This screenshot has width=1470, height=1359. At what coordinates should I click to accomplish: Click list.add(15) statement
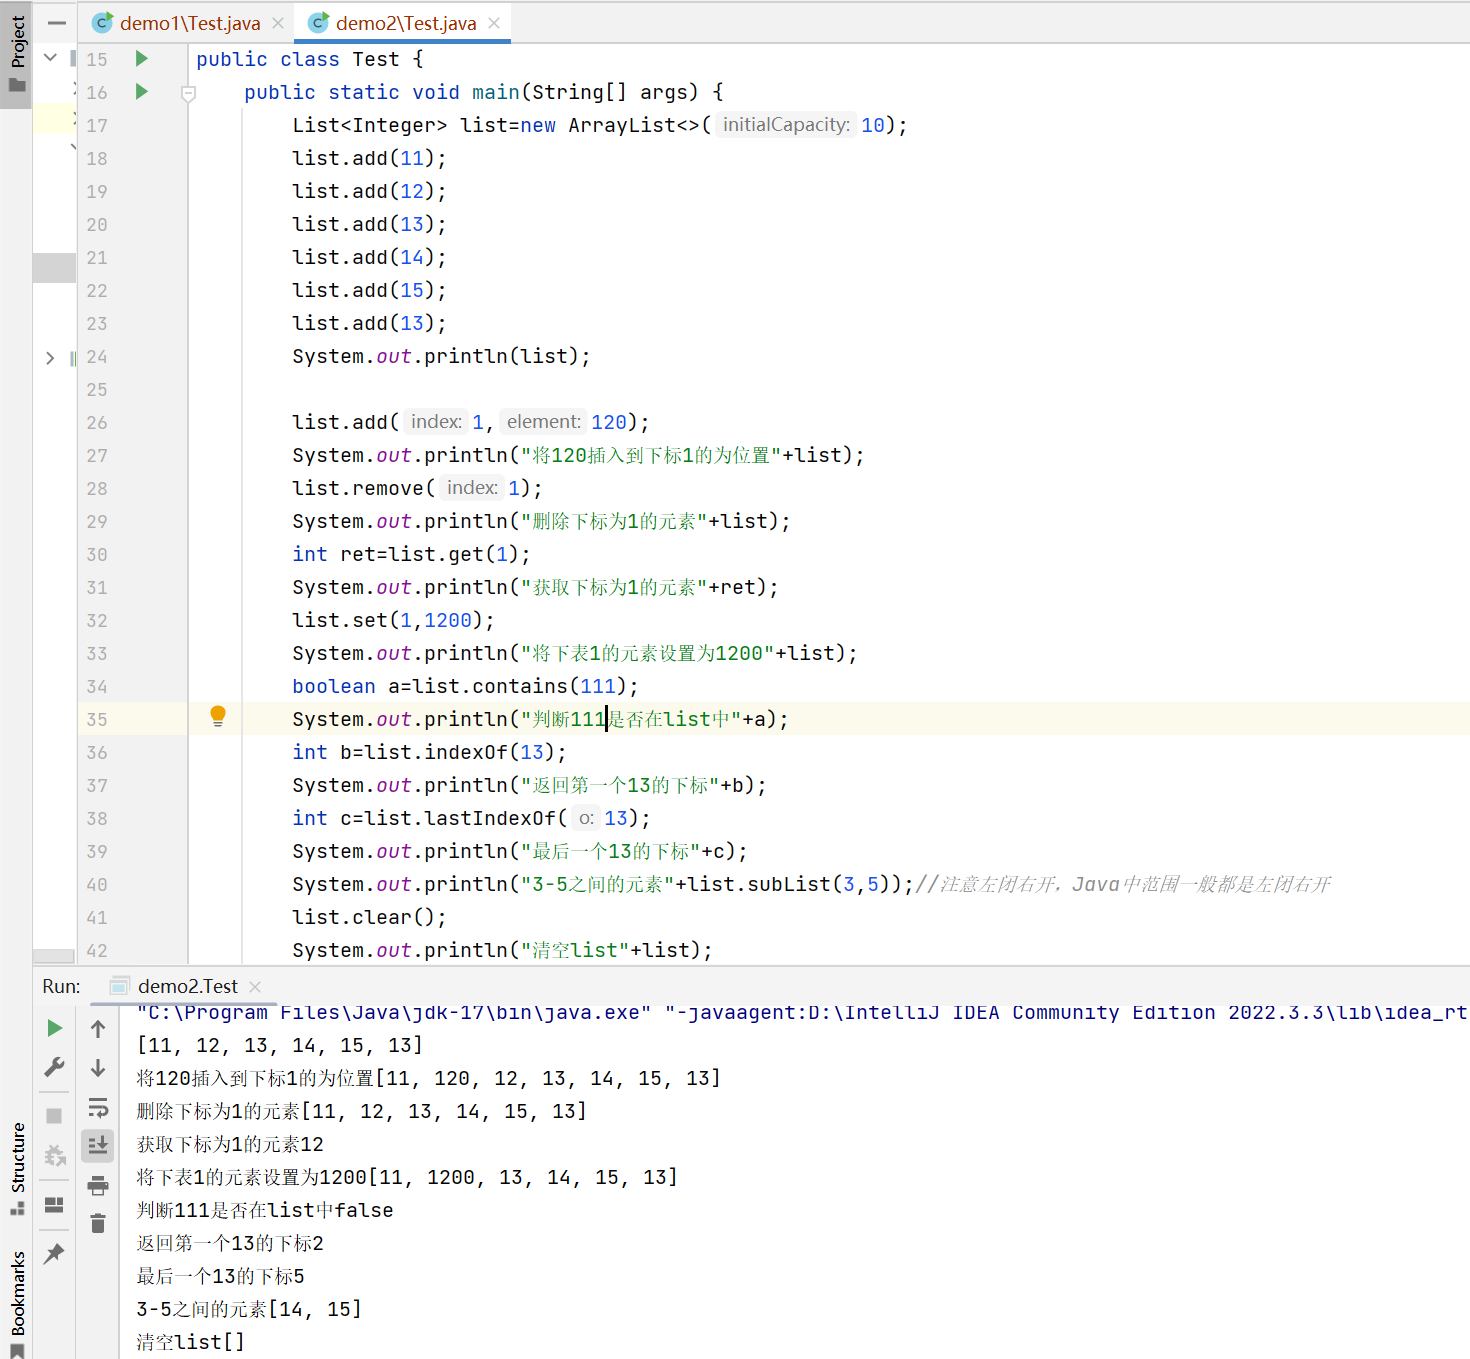click(369, 290)
